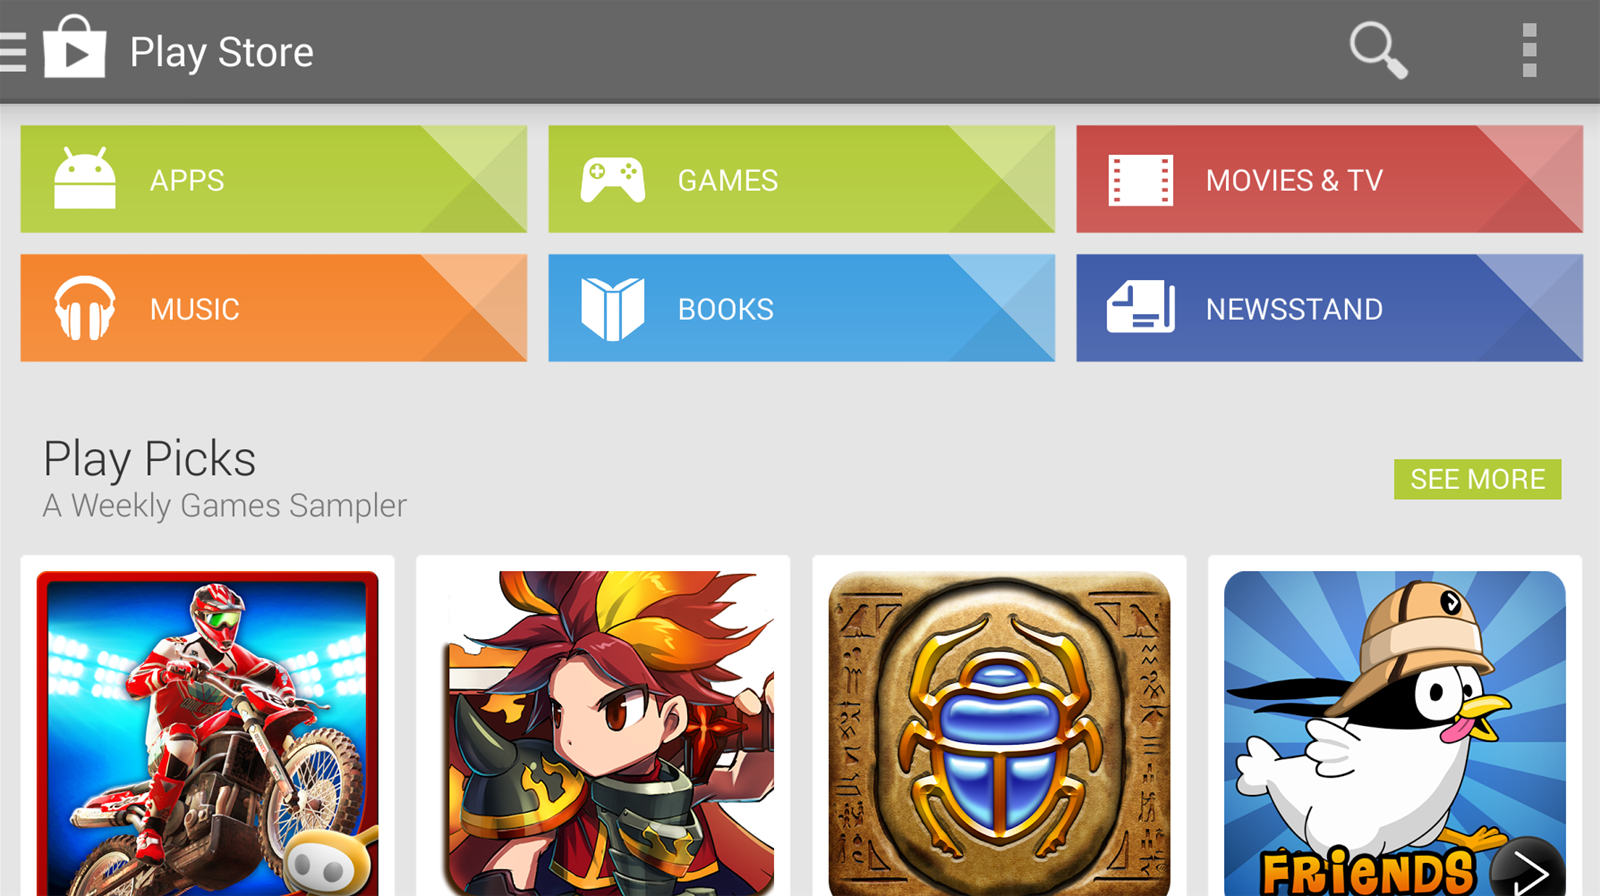Open the motocross bike game thumbnail

tap(208, 733)
